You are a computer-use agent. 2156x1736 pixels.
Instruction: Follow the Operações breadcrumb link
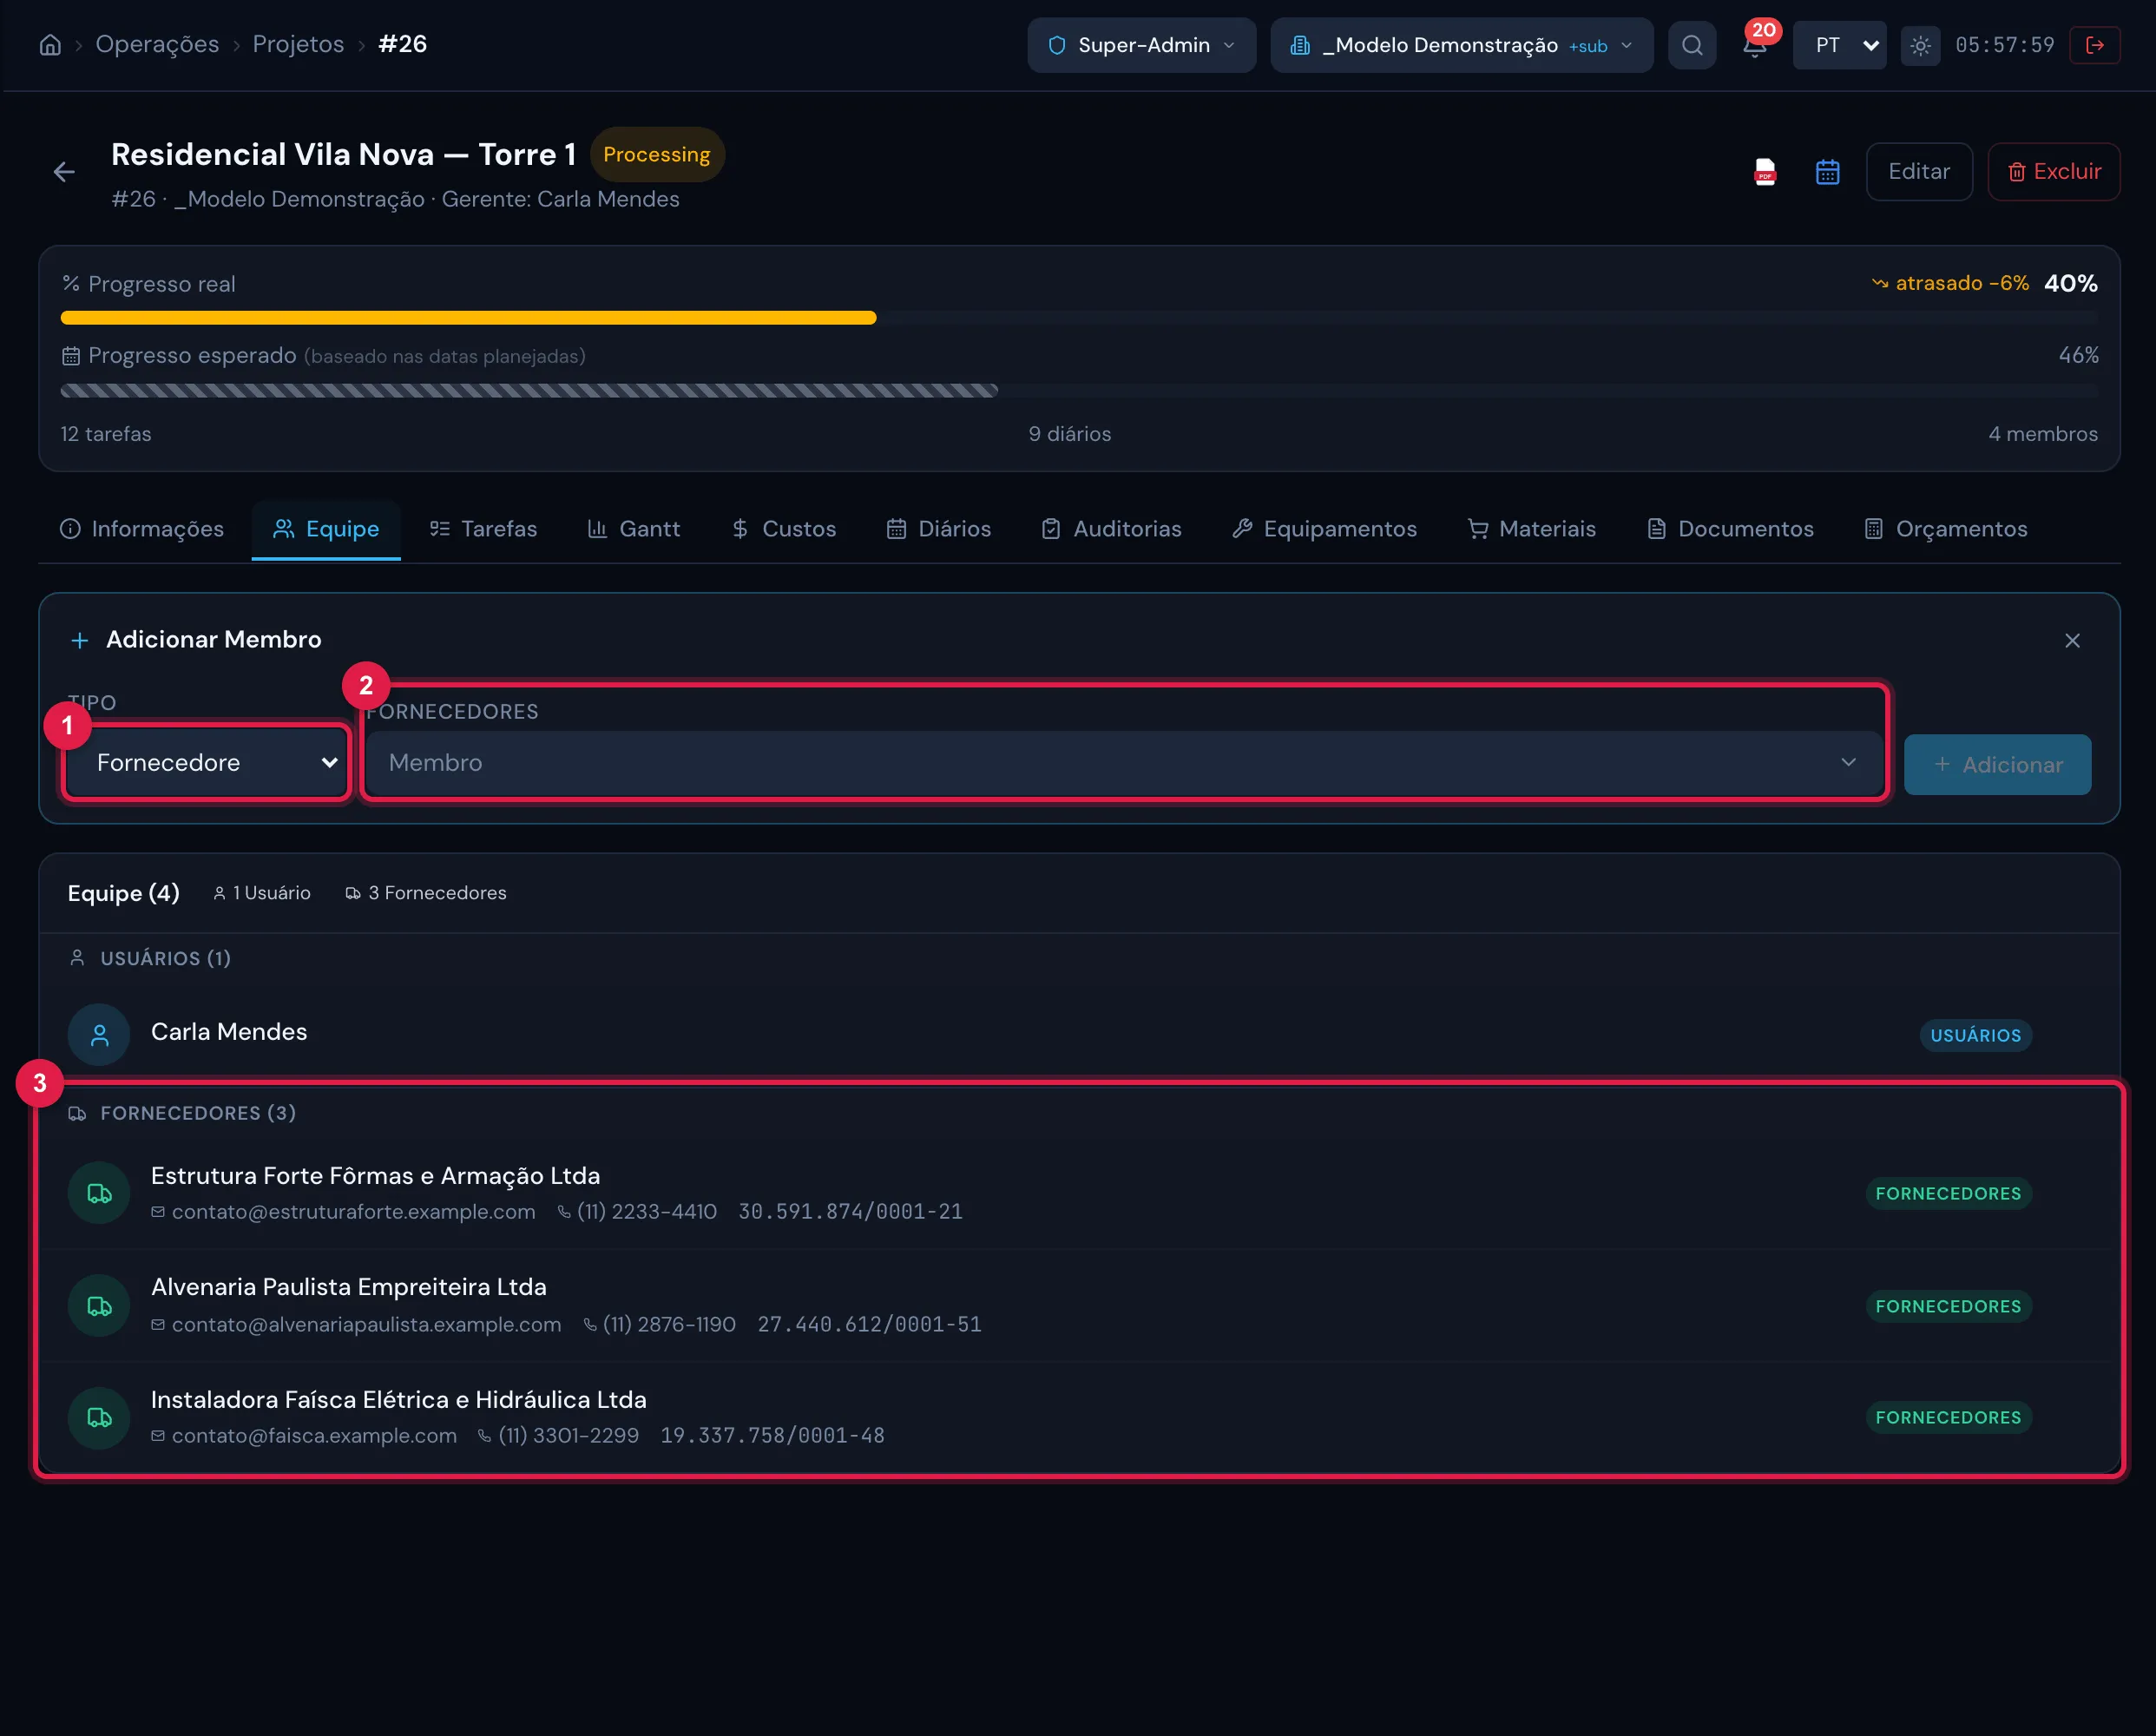[x=157, y=44]
